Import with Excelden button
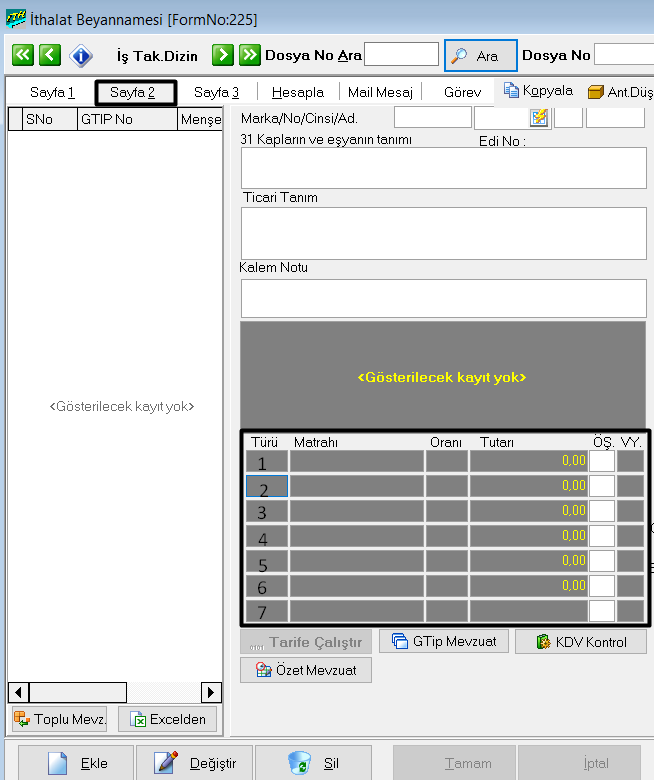654x780 pixels. (168, 719)
